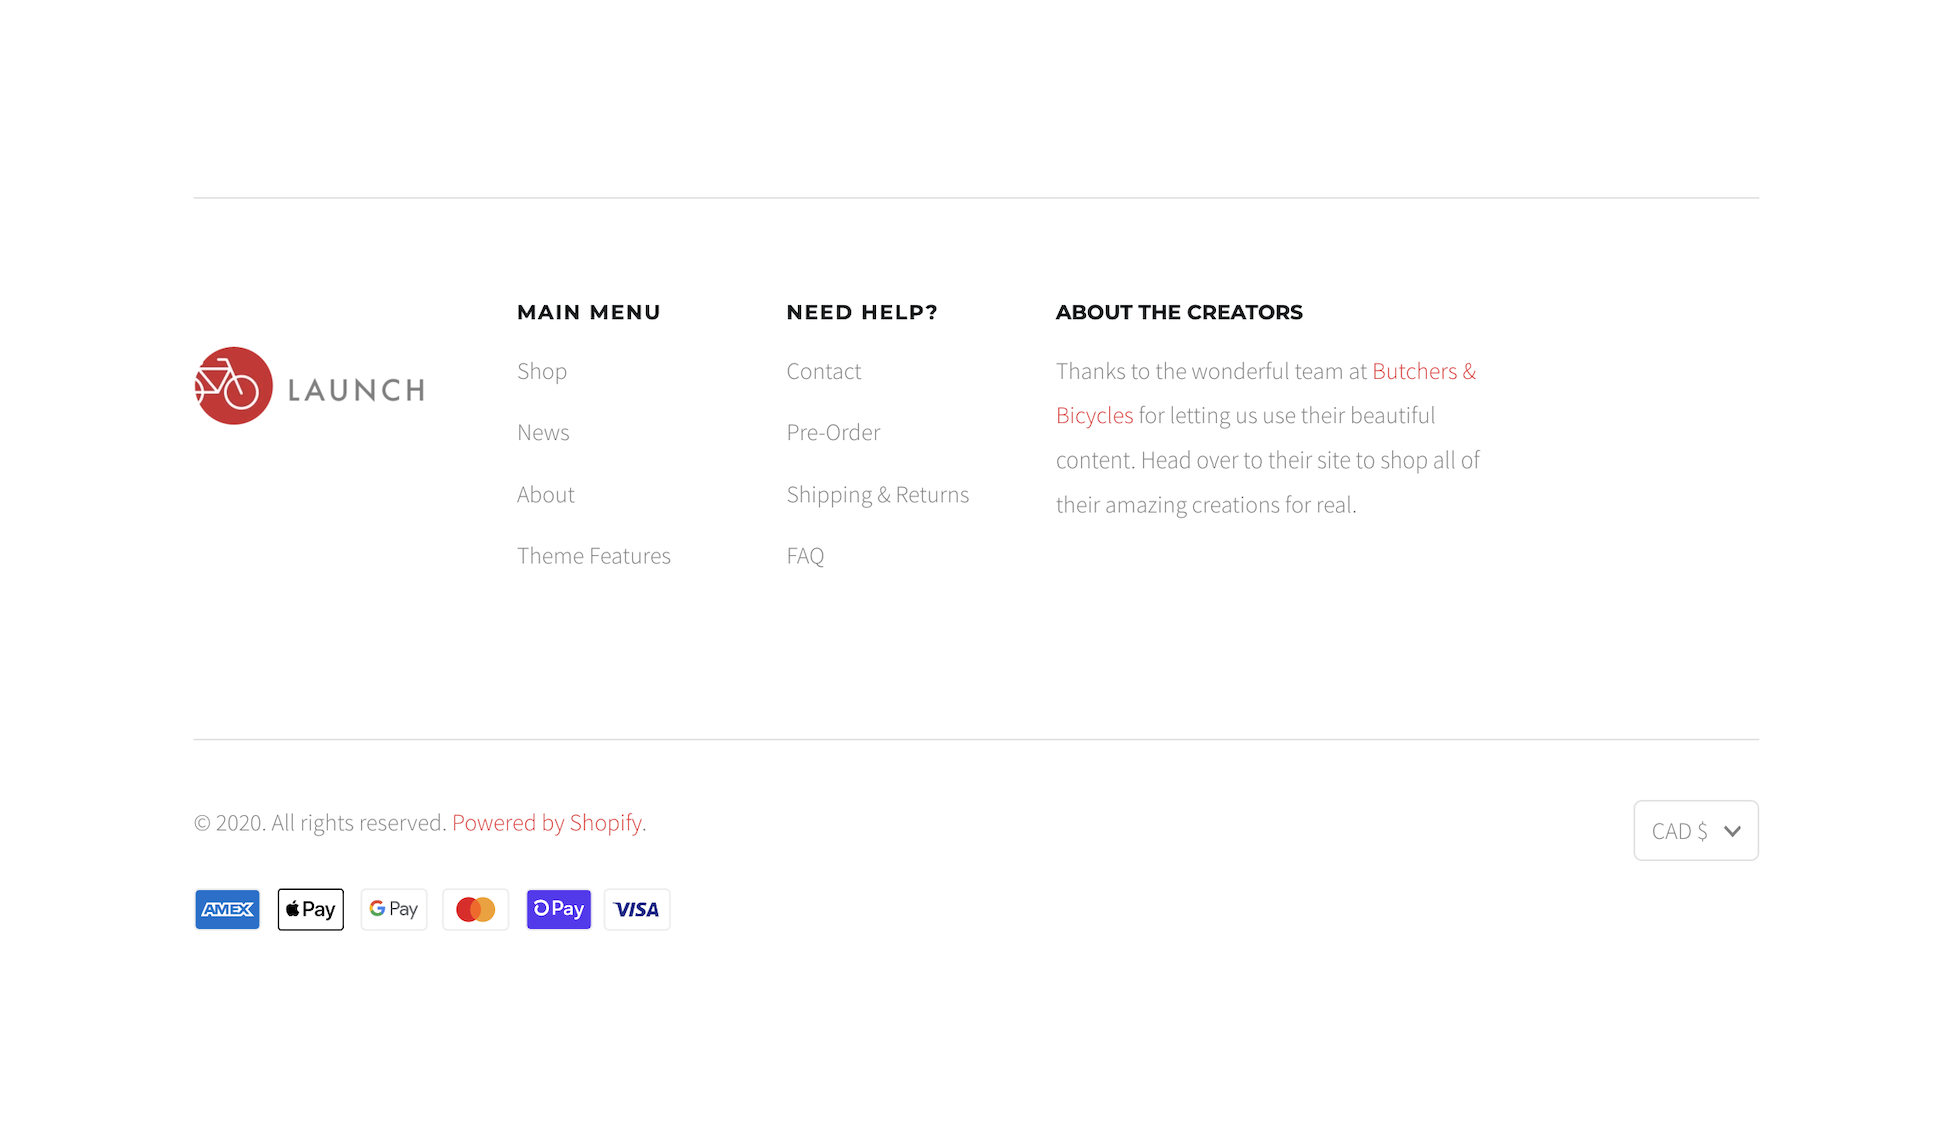Screen dimensions: 1936x1122
Task: Expand the country currency options
Action: pos(1695,830)
